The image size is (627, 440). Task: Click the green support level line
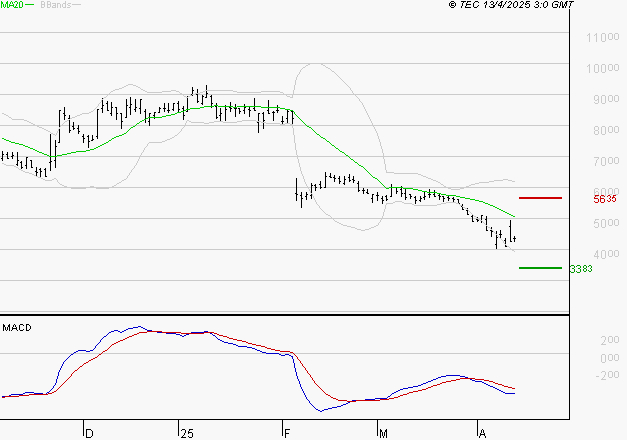pos(540,268)
